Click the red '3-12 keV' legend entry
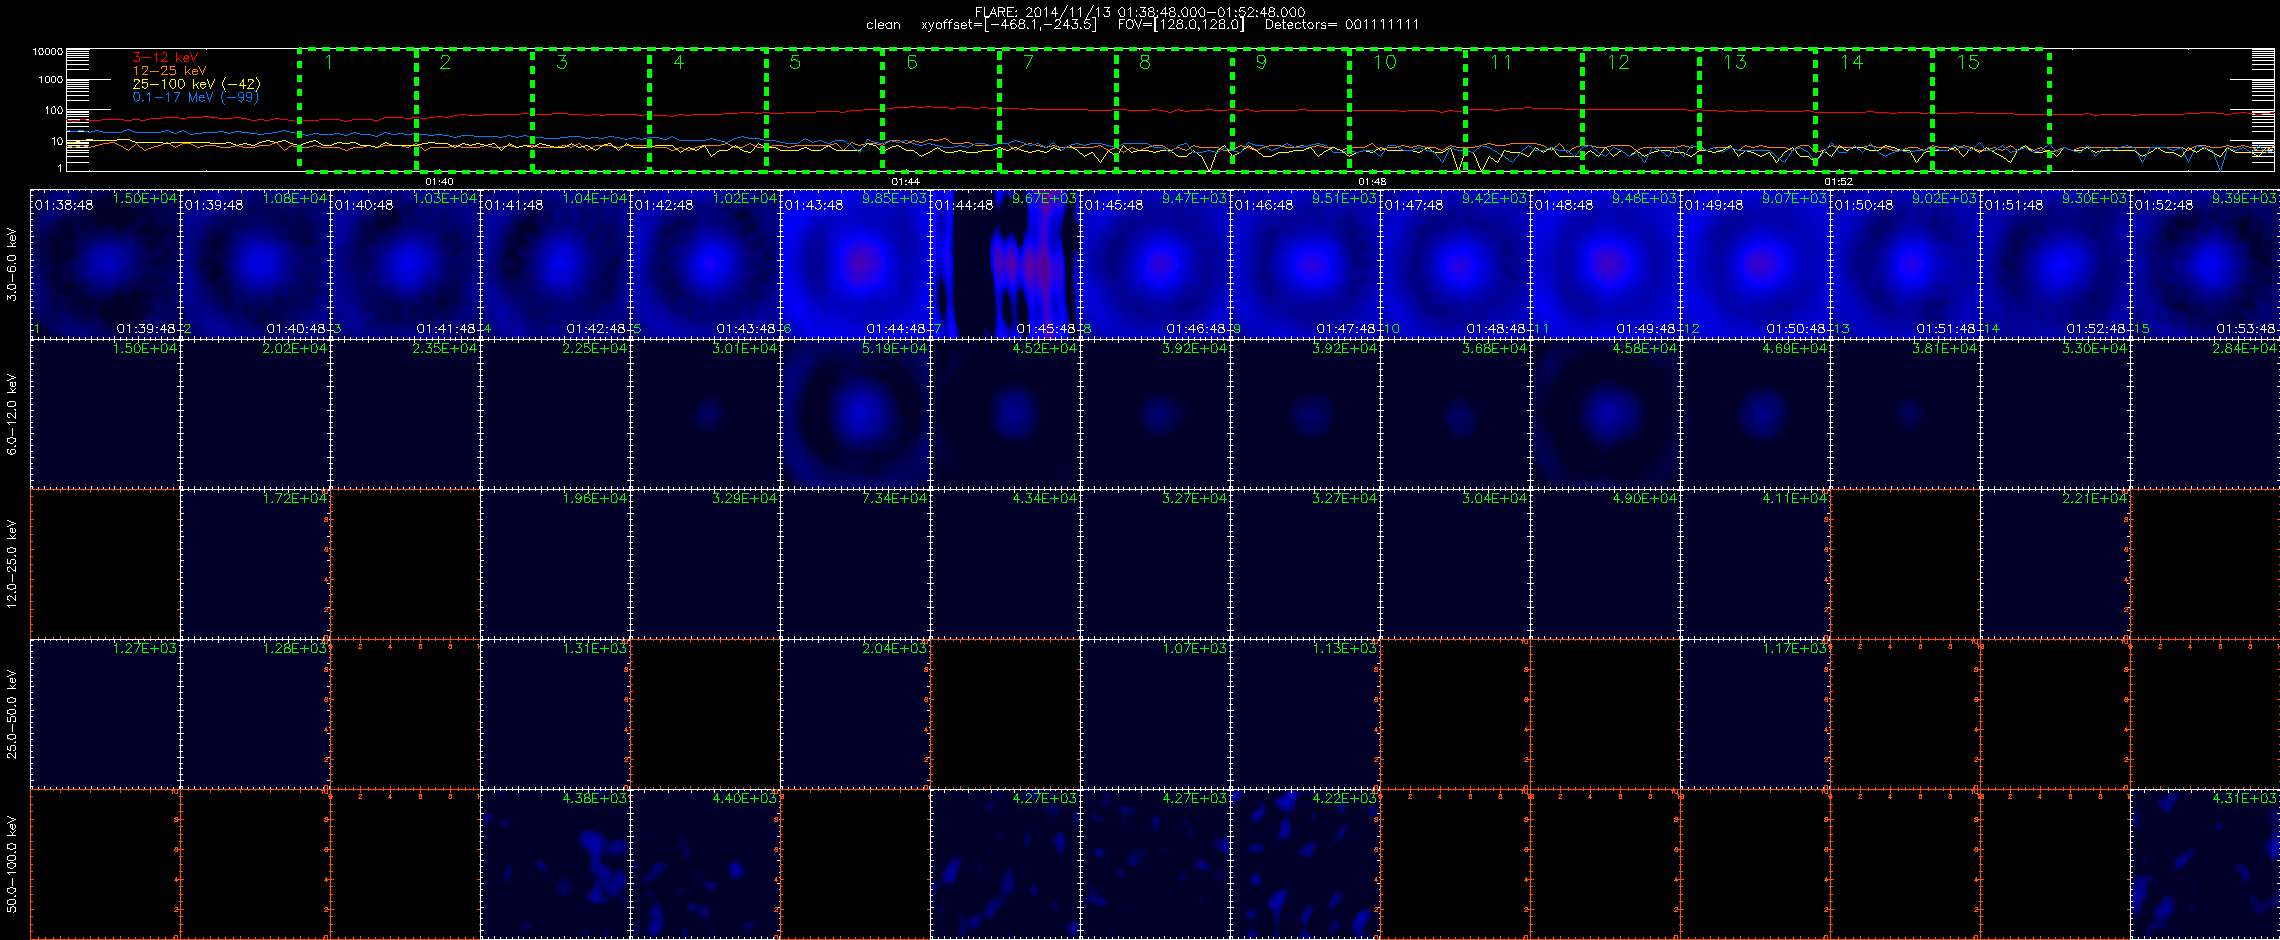The width and height of the screenshot is (2280, 940). click(165, 58)
